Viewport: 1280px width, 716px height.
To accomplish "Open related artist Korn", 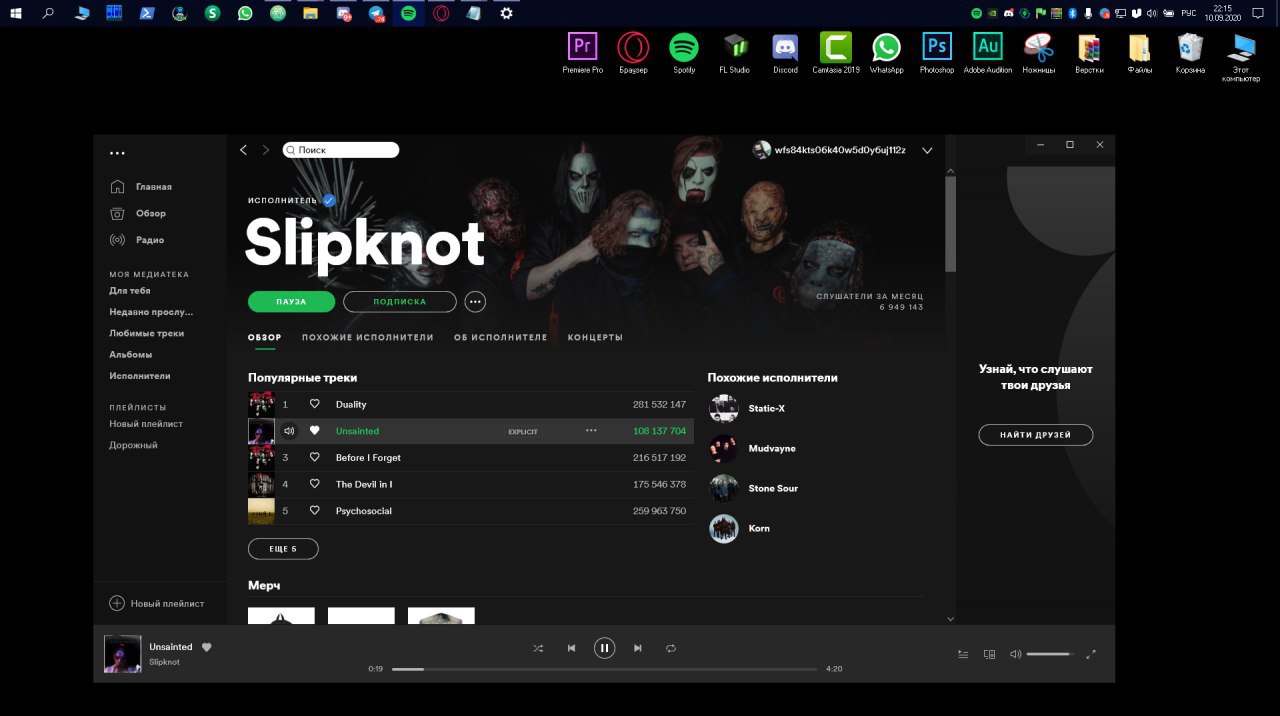I will (x=759, y=528).
